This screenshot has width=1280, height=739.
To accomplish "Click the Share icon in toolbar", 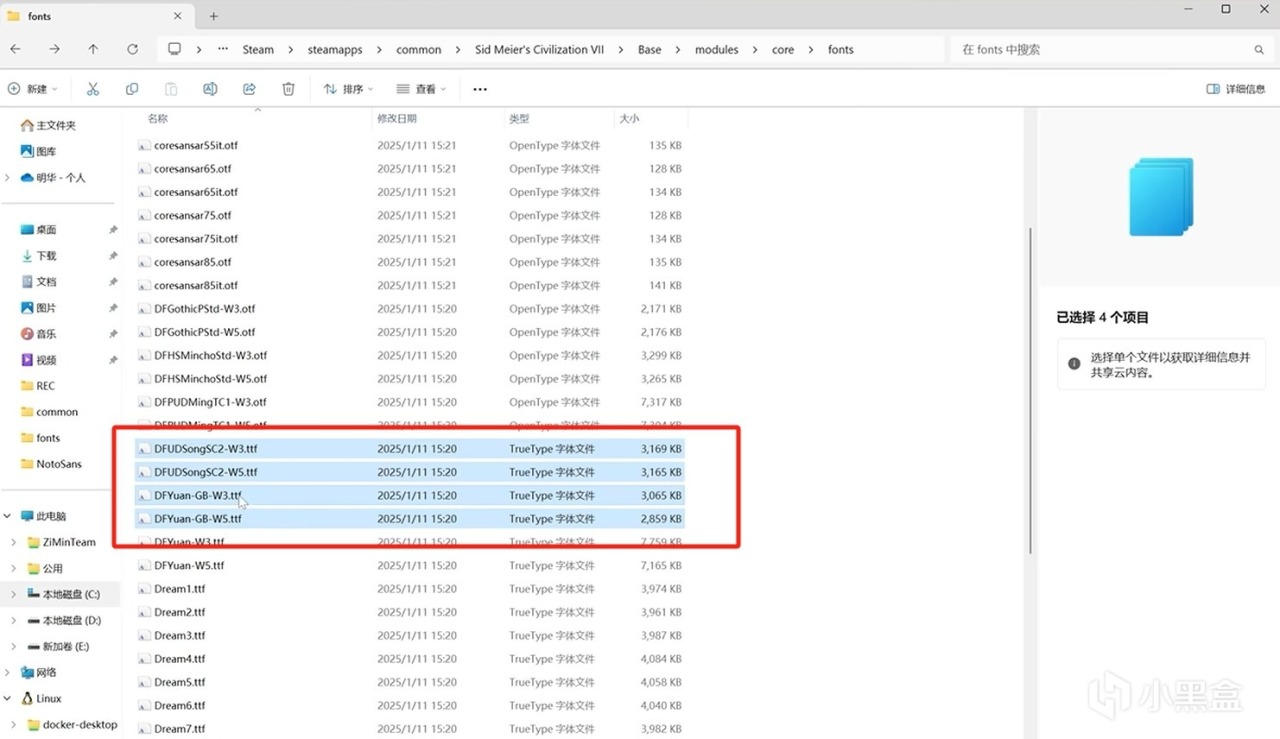I will (x=249, y=89).
